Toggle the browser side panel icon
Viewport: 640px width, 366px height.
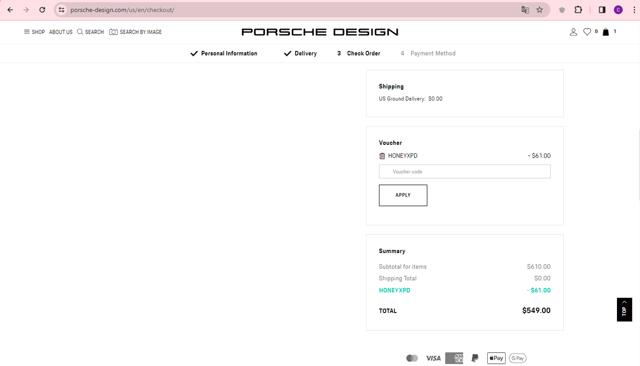pyautogui.click(x=602, y=10)
